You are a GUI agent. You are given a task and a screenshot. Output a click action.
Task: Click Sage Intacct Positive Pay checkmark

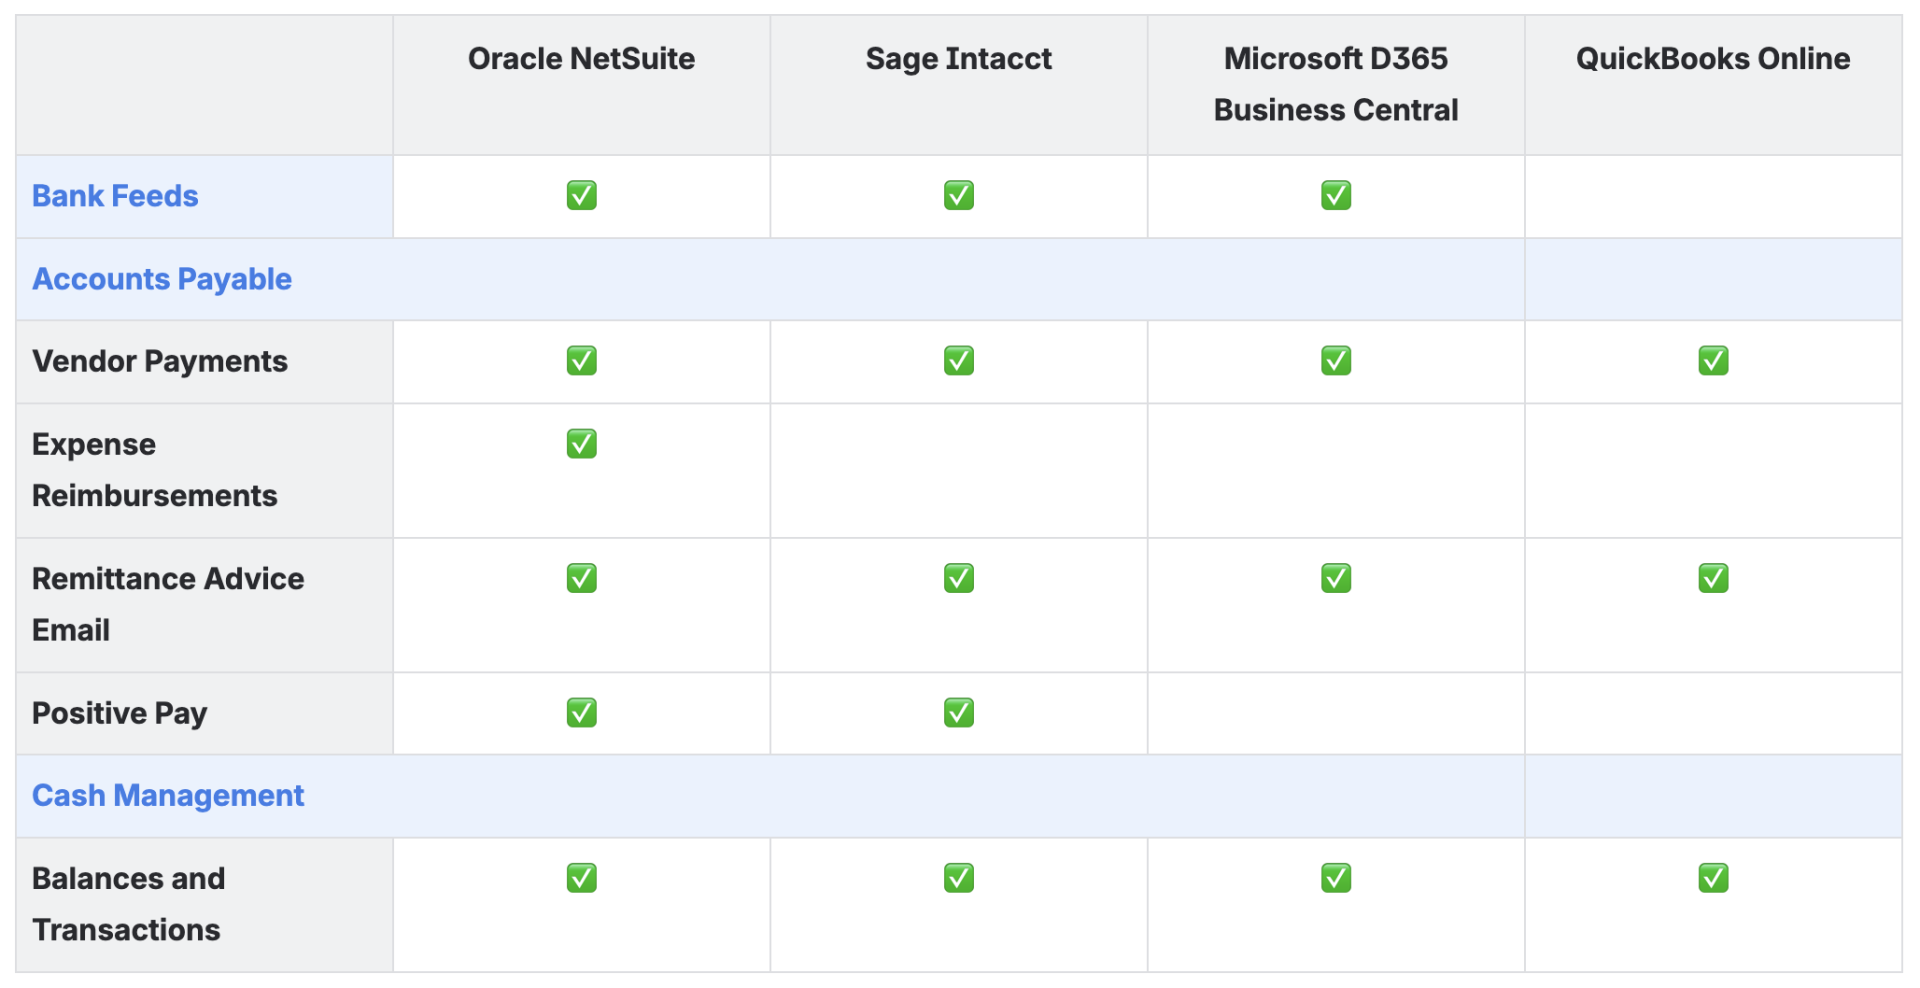pyautogui.click(x=958, y=712)
